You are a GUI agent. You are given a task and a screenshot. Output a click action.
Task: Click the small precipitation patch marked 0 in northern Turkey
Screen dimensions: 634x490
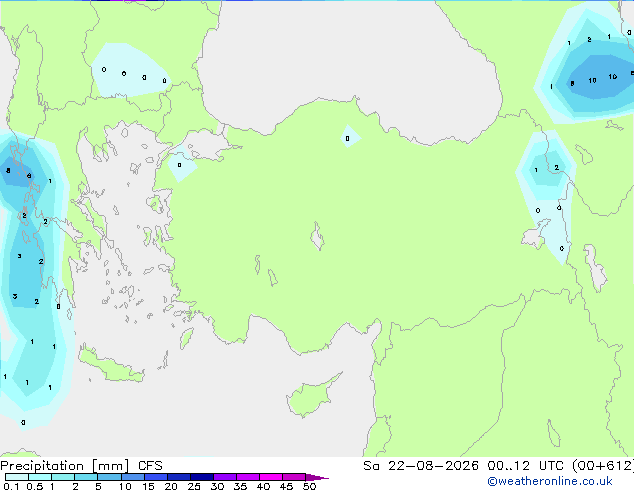pyautogui.click(x=349, y=137)
